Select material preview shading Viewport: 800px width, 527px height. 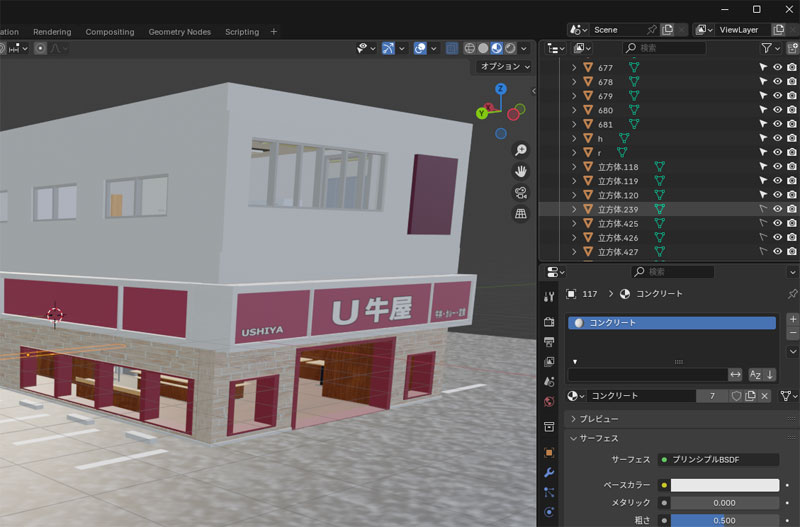[x=496, y=48]
